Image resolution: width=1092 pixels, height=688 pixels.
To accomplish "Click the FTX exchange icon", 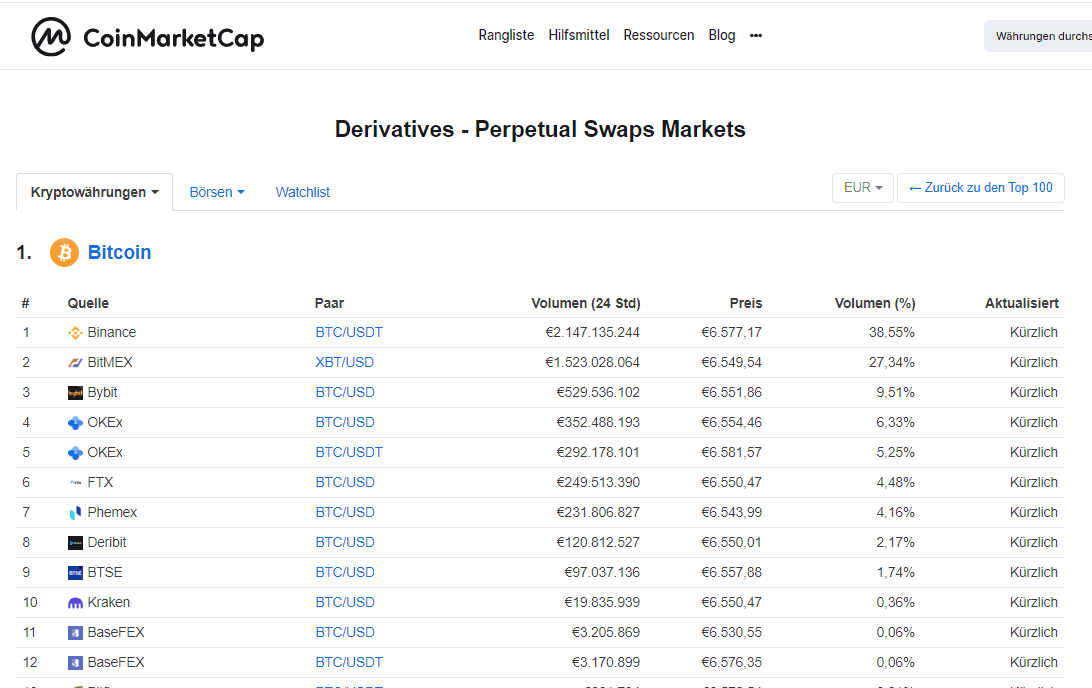I will (x=75, y=483).
